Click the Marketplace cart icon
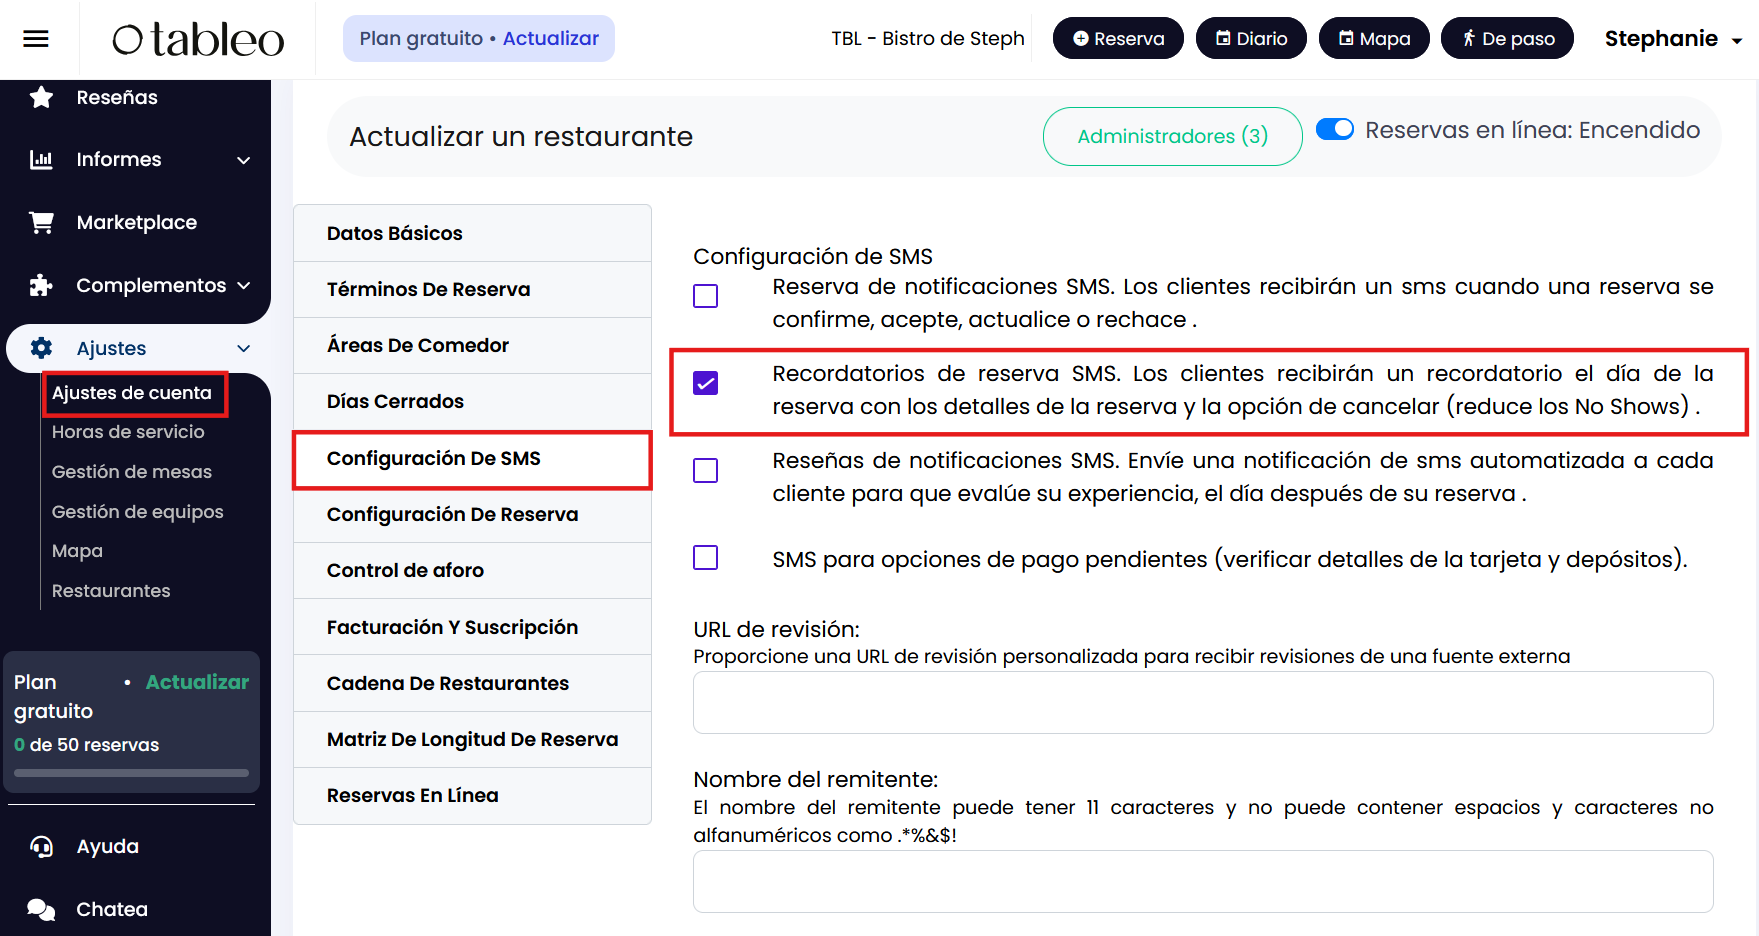This screenshot has height=936, width=1759. click(x=41, y=222)
